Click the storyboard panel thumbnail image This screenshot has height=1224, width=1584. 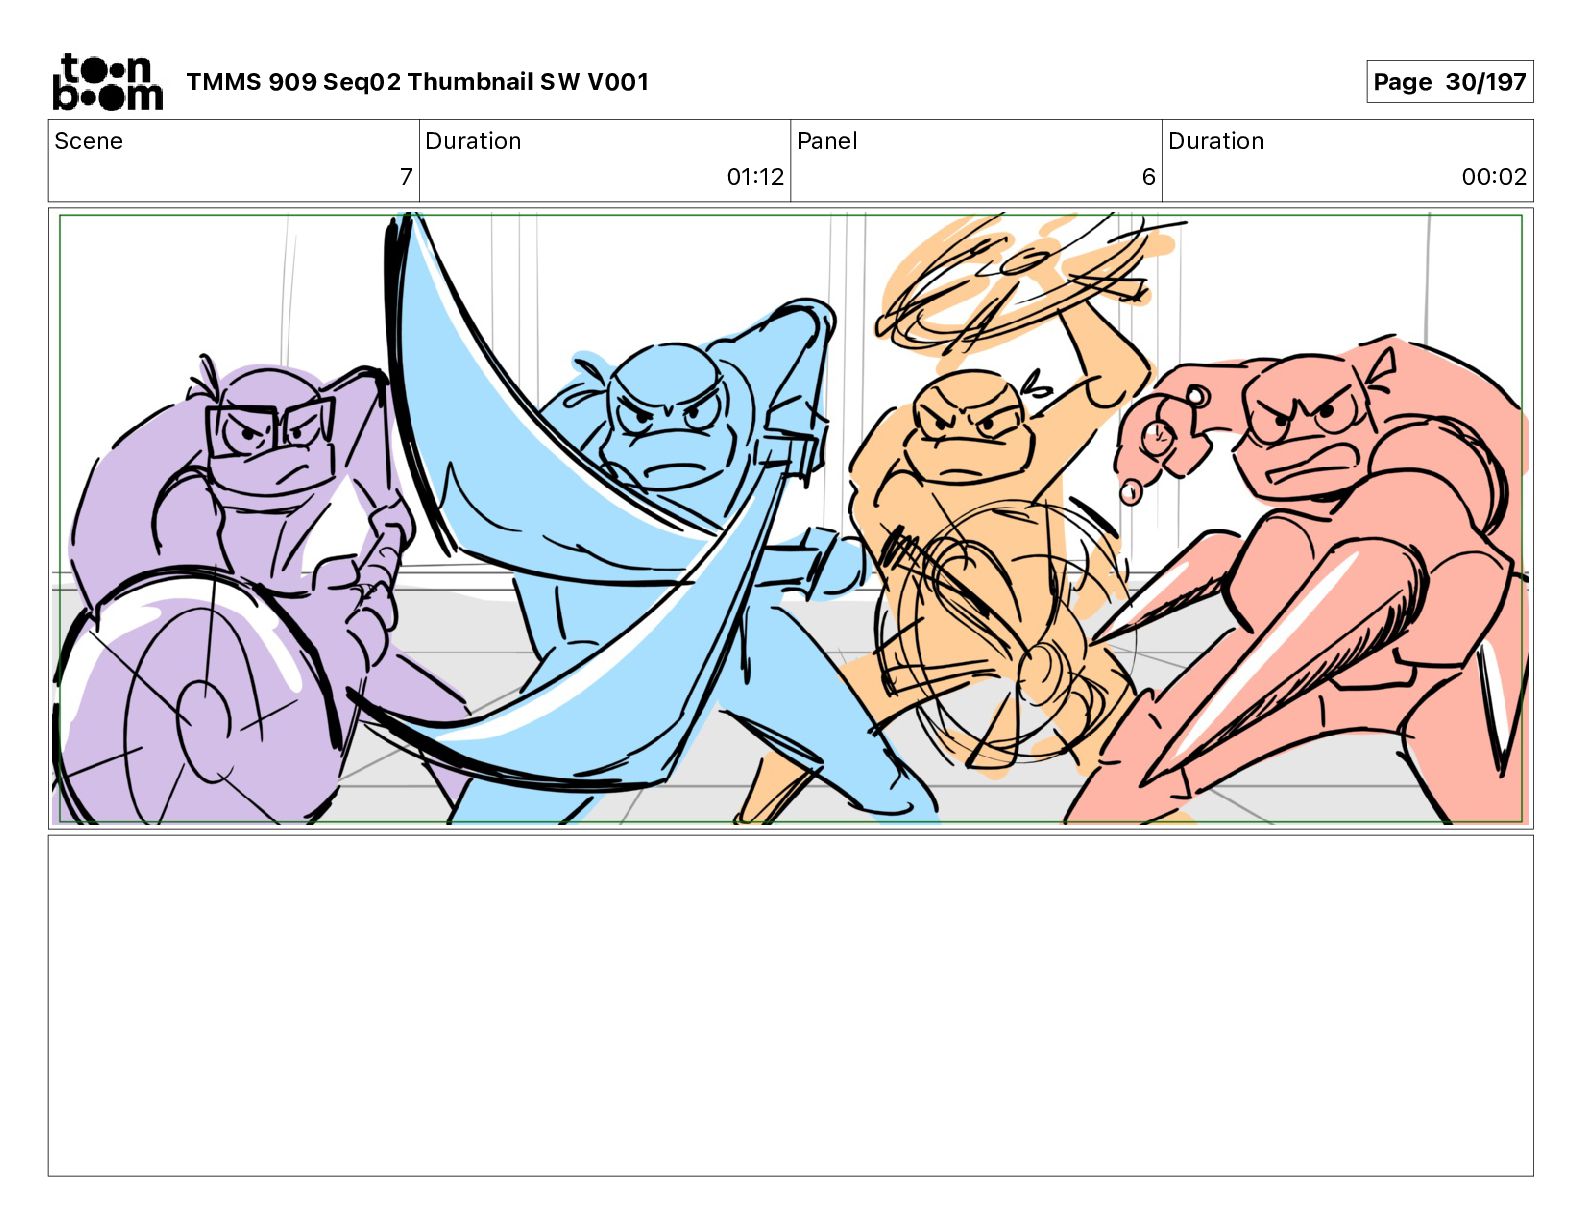click(791, 518)
